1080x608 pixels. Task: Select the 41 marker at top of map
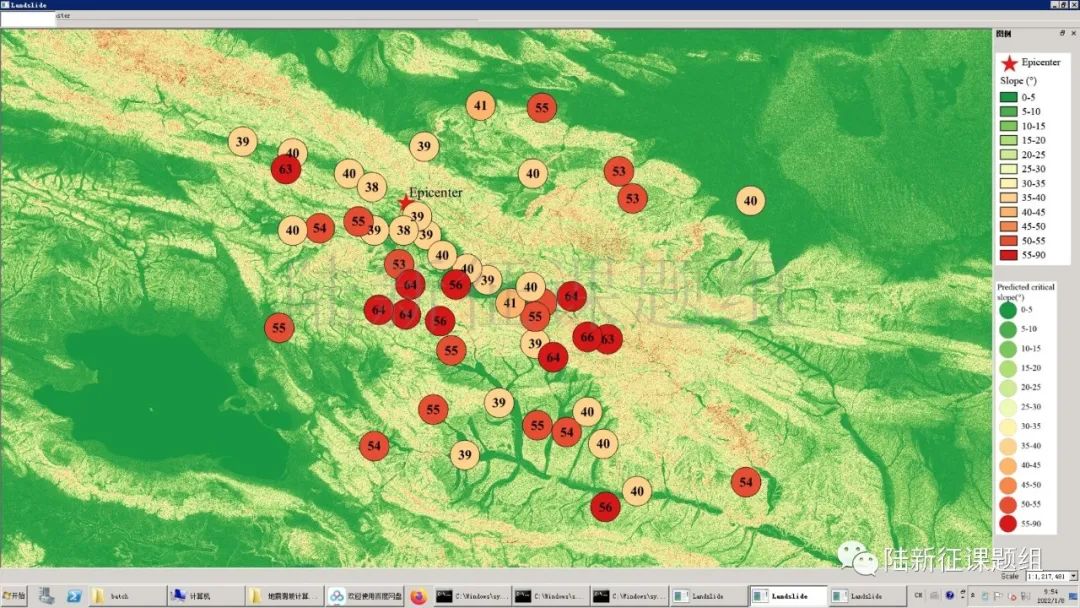coord(481,106)
